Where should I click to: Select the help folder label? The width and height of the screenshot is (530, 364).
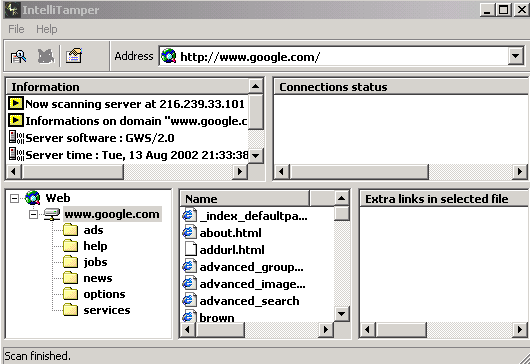tap(95, 246)
